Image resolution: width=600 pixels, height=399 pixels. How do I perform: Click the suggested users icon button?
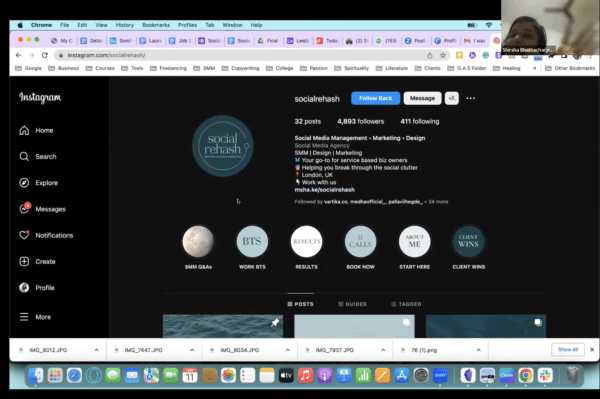(452, 98)
